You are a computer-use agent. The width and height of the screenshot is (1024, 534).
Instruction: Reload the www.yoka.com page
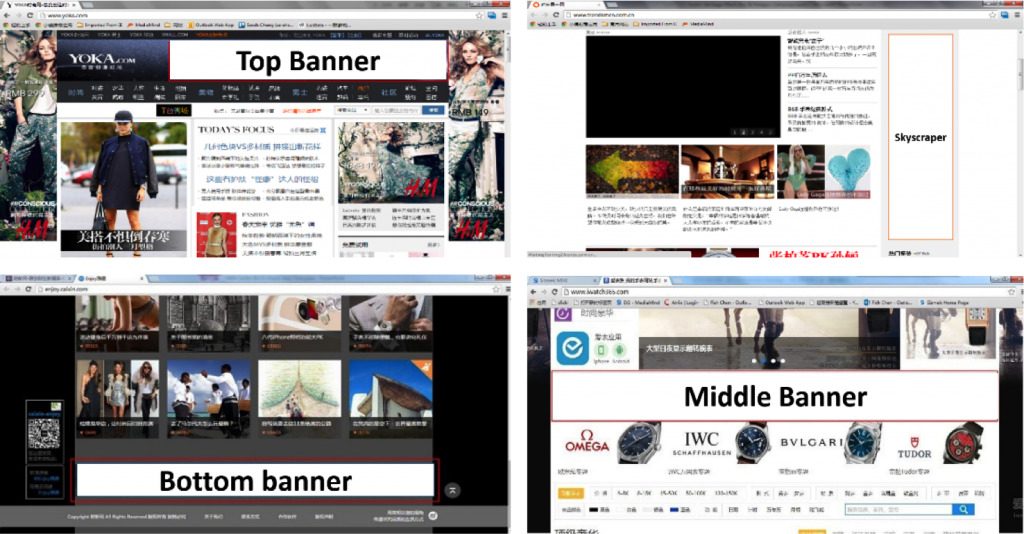(29, 15)
